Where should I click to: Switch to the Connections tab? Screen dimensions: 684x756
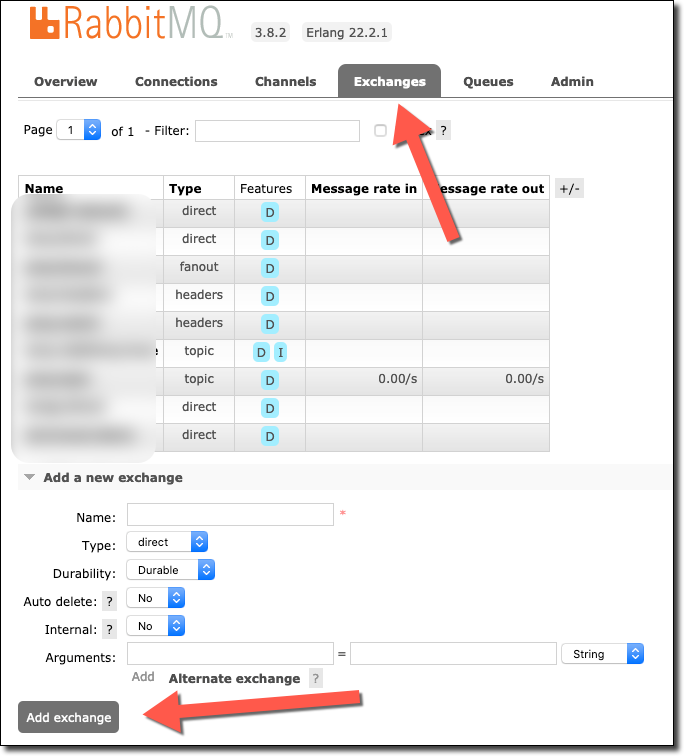(x=176, y=81)
